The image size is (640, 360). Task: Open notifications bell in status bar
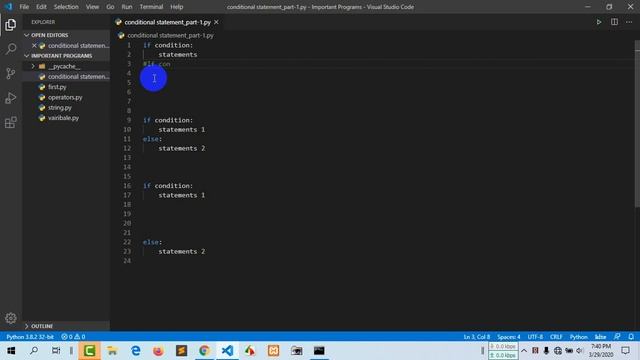pyautogui.click(x=631, y=337)
